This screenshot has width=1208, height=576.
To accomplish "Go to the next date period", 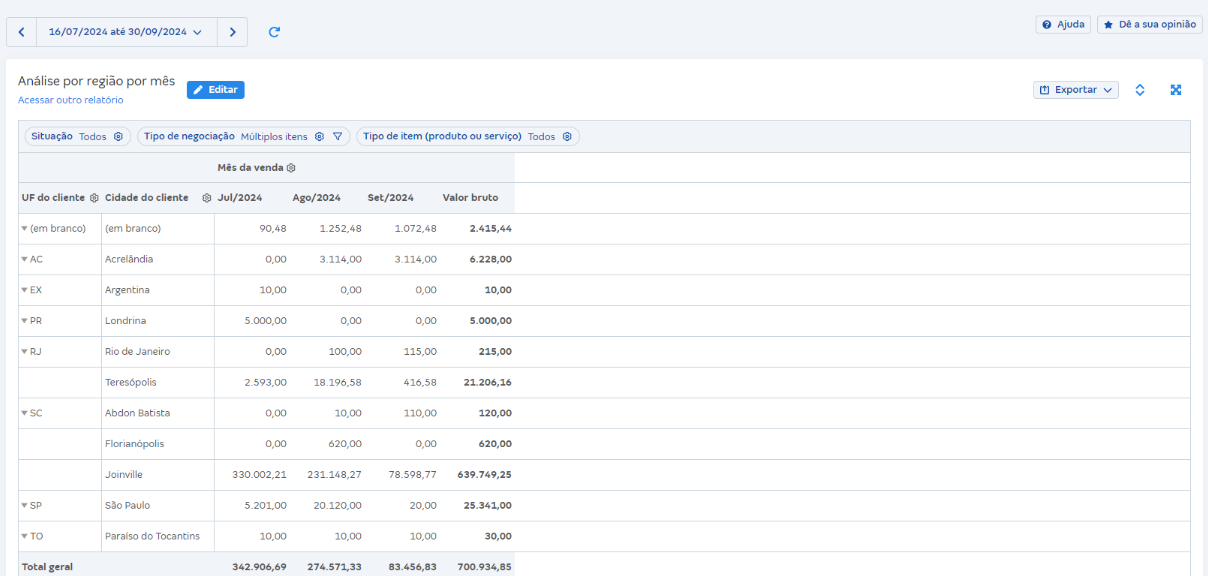I will [232, 32].
